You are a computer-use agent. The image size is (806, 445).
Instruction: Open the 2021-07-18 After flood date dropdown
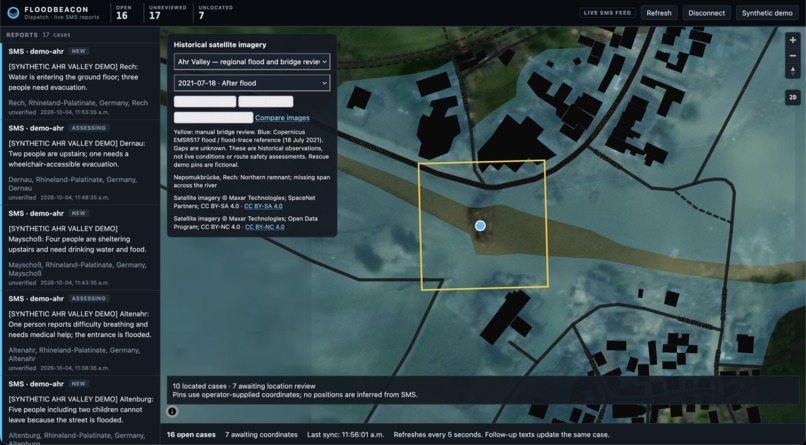point(252,83)
